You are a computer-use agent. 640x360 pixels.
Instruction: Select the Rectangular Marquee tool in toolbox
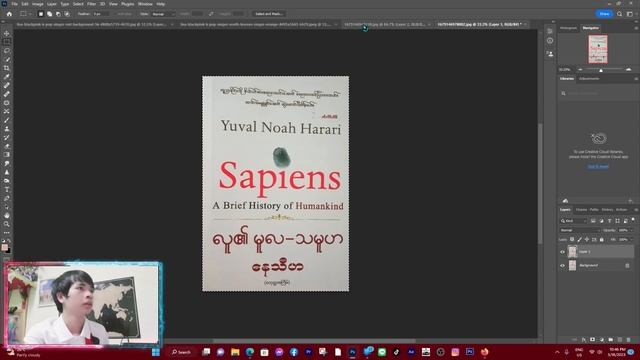(x=7, y=42)
